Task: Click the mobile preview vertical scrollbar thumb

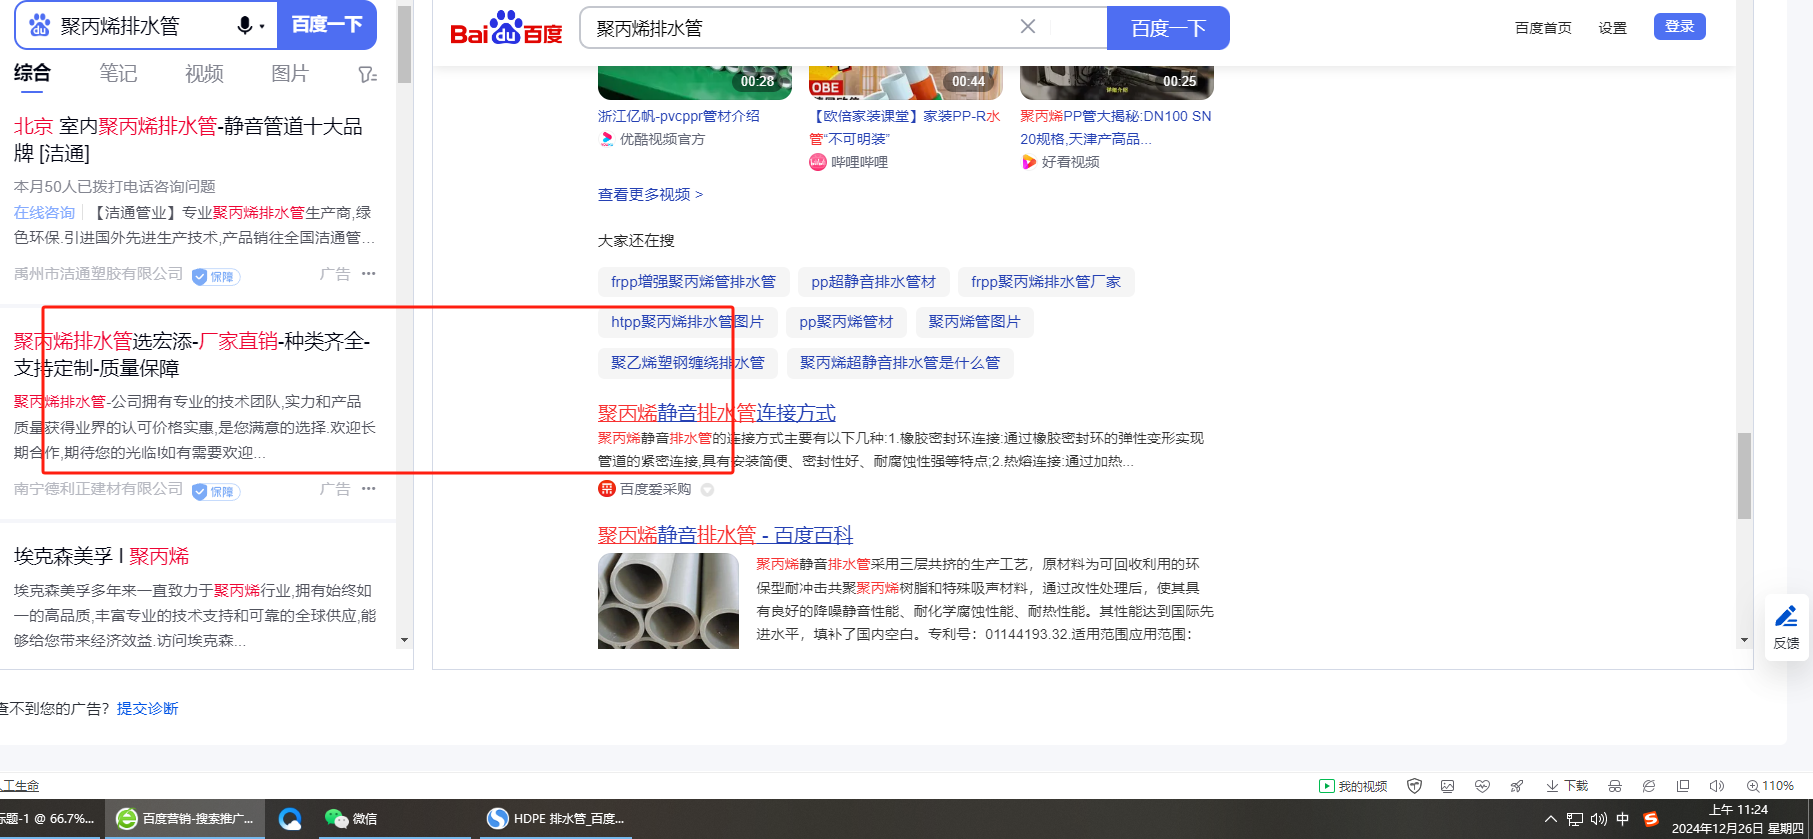Action: coord(404,45)
